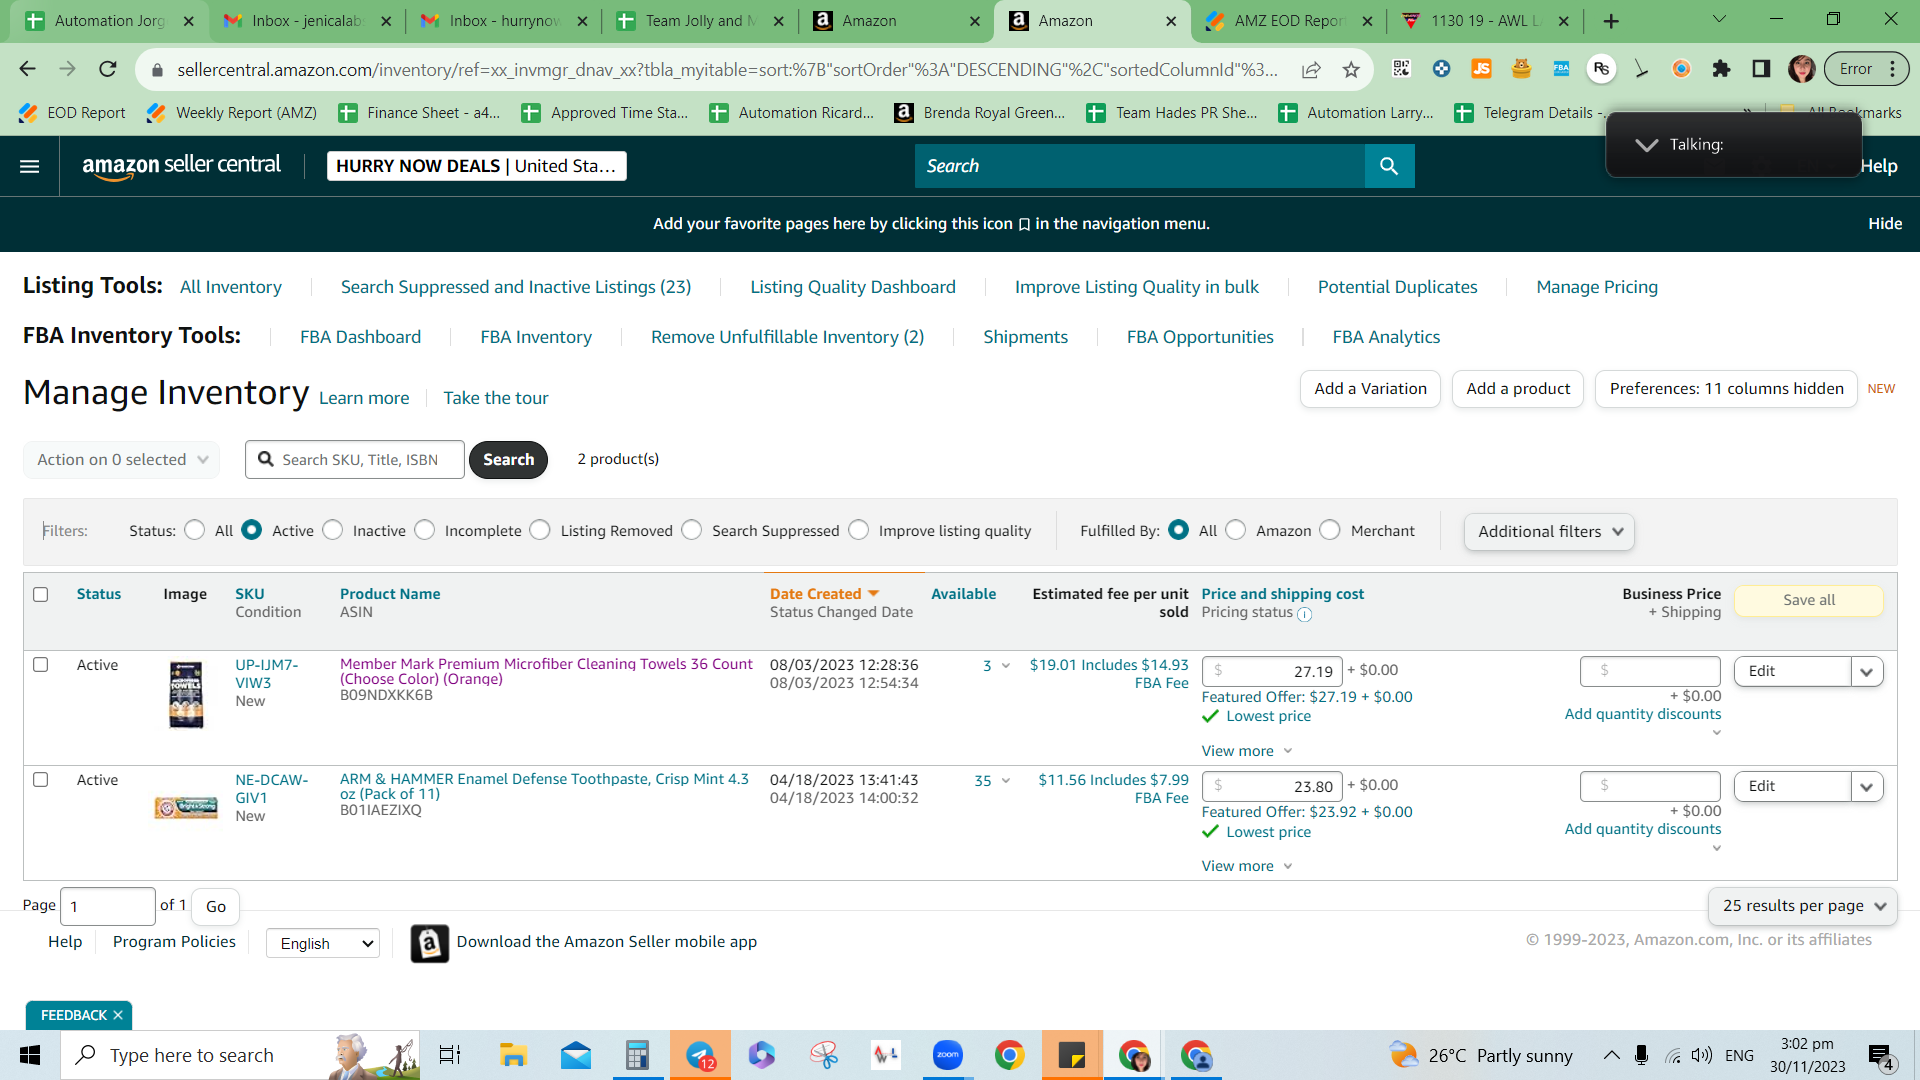This screenshot has height=1080, width=1920.
Task: Open the Windows Start menu
Action: [30, 1055]
